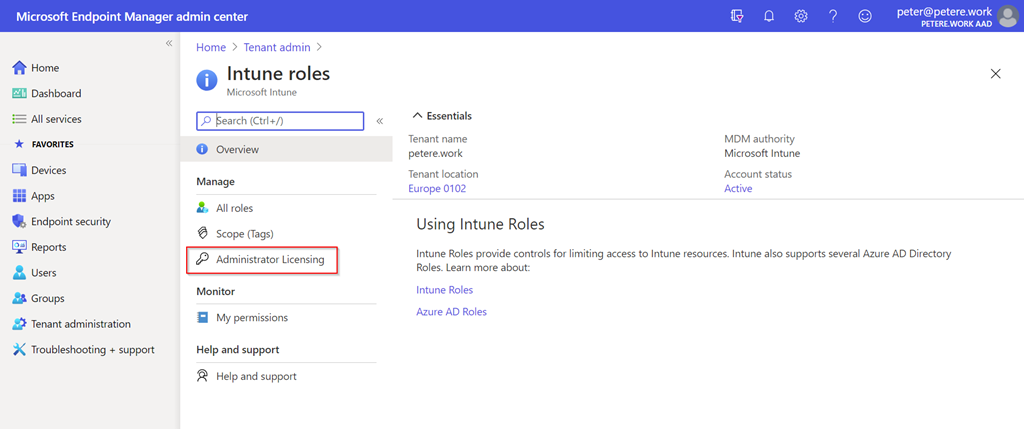
Task: Open the notifications bell icon
Action: click(x=769, y=16)
